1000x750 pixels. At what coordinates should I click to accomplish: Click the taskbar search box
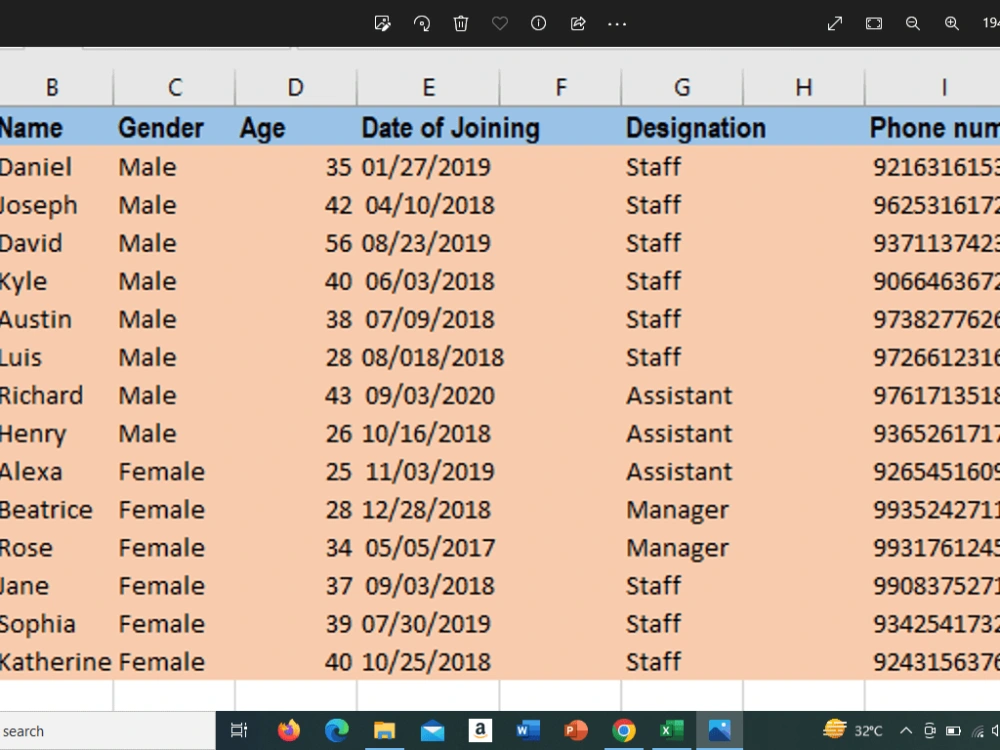pyautogui.click(x=107, y=731)
